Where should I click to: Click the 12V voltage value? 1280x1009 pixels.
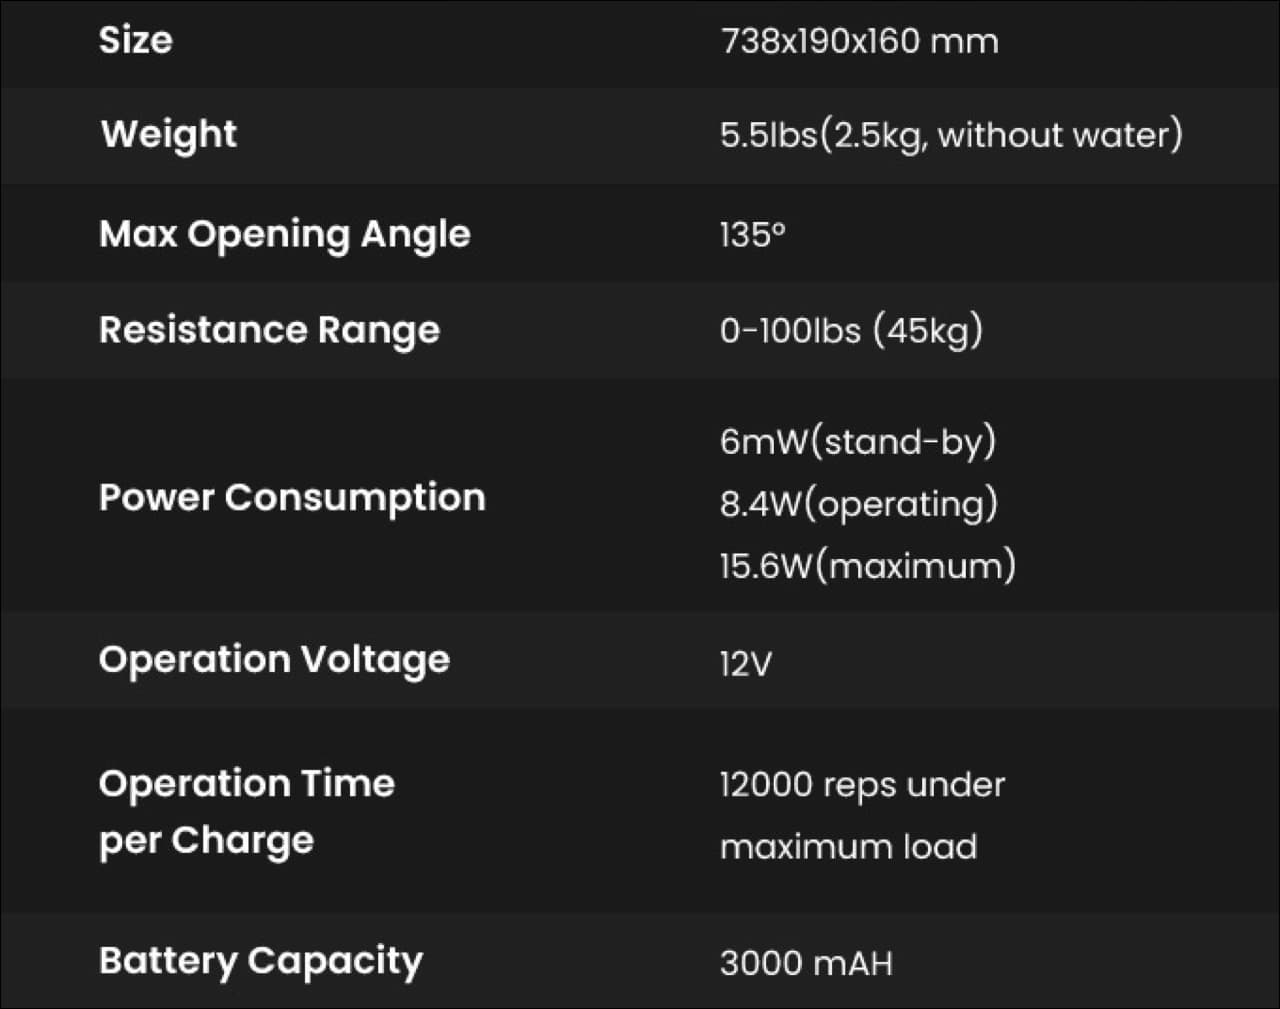pos(746,663)
